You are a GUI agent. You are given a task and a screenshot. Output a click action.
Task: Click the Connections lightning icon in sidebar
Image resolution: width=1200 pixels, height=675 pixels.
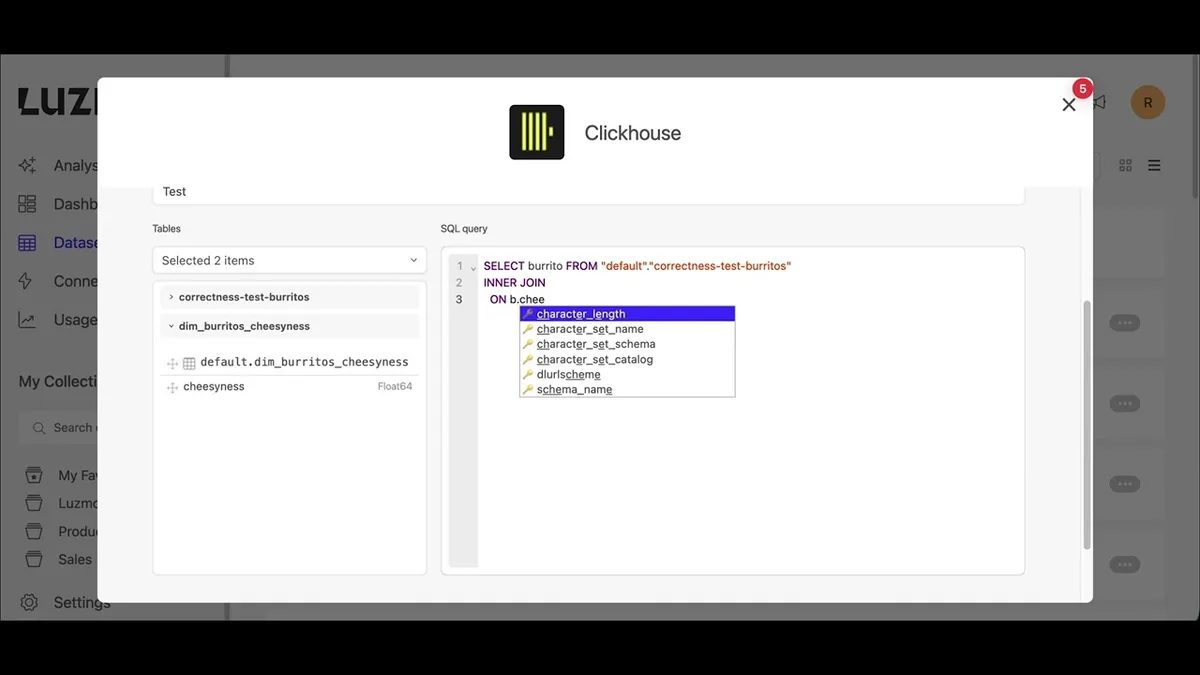pos(27,281)
